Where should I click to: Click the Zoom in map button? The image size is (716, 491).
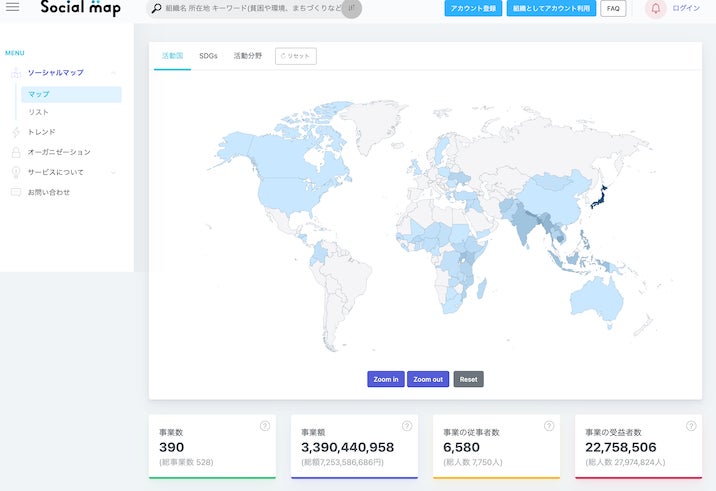pos(385,379)
